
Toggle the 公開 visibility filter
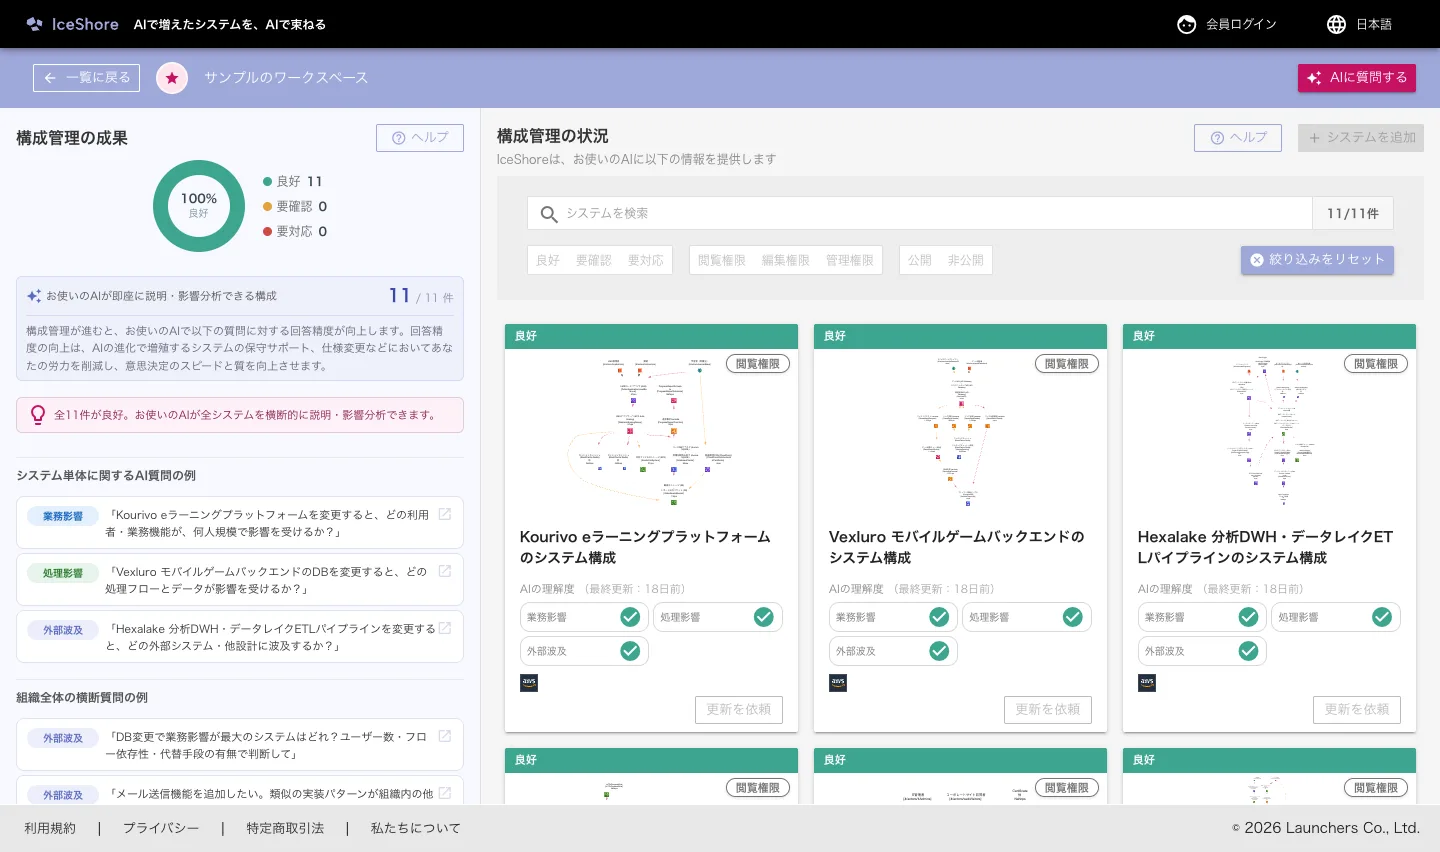pos(920,260)
